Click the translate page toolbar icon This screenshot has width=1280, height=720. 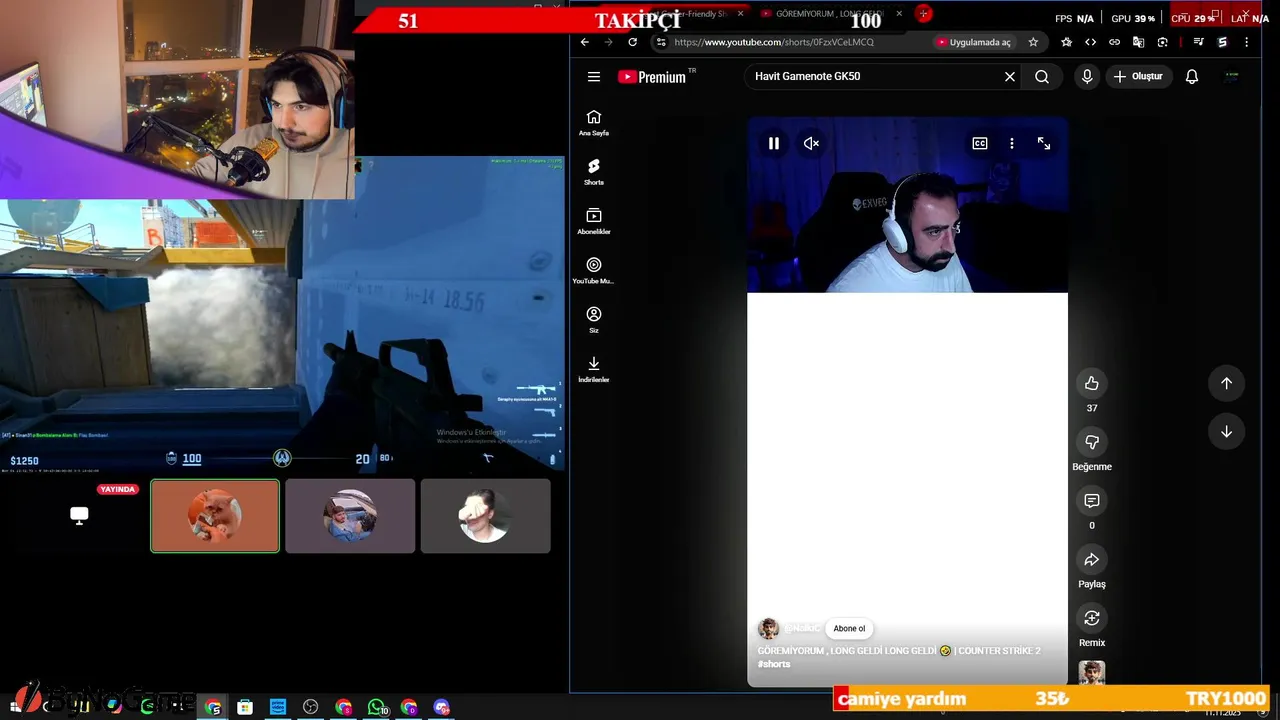point(1138,42)
